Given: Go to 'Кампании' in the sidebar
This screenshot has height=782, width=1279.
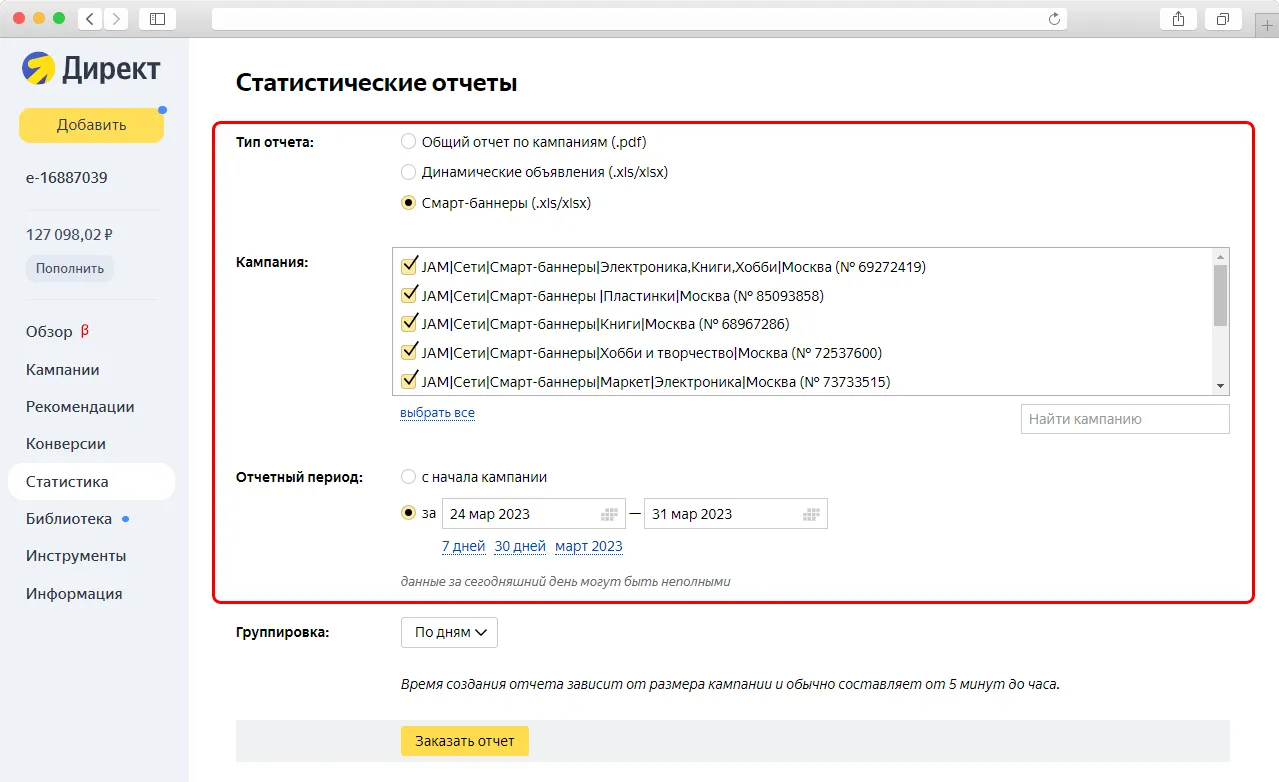Looking at the screenshot, I should pos(63,370).
